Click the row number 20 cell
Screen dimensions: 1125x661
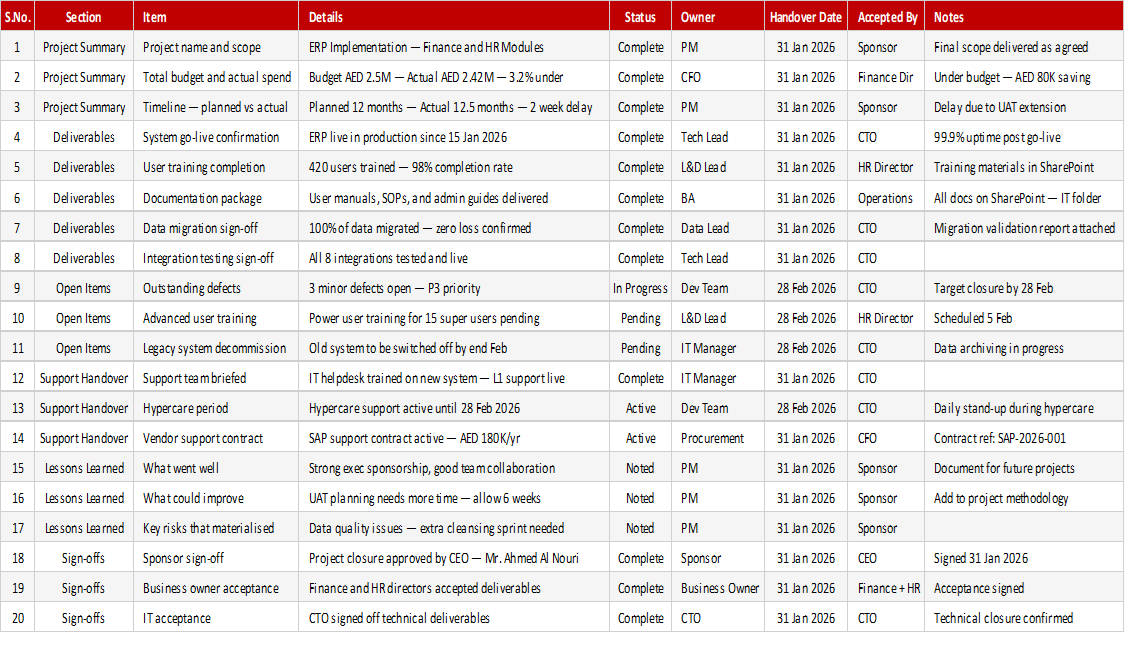[x=17, y=619]
